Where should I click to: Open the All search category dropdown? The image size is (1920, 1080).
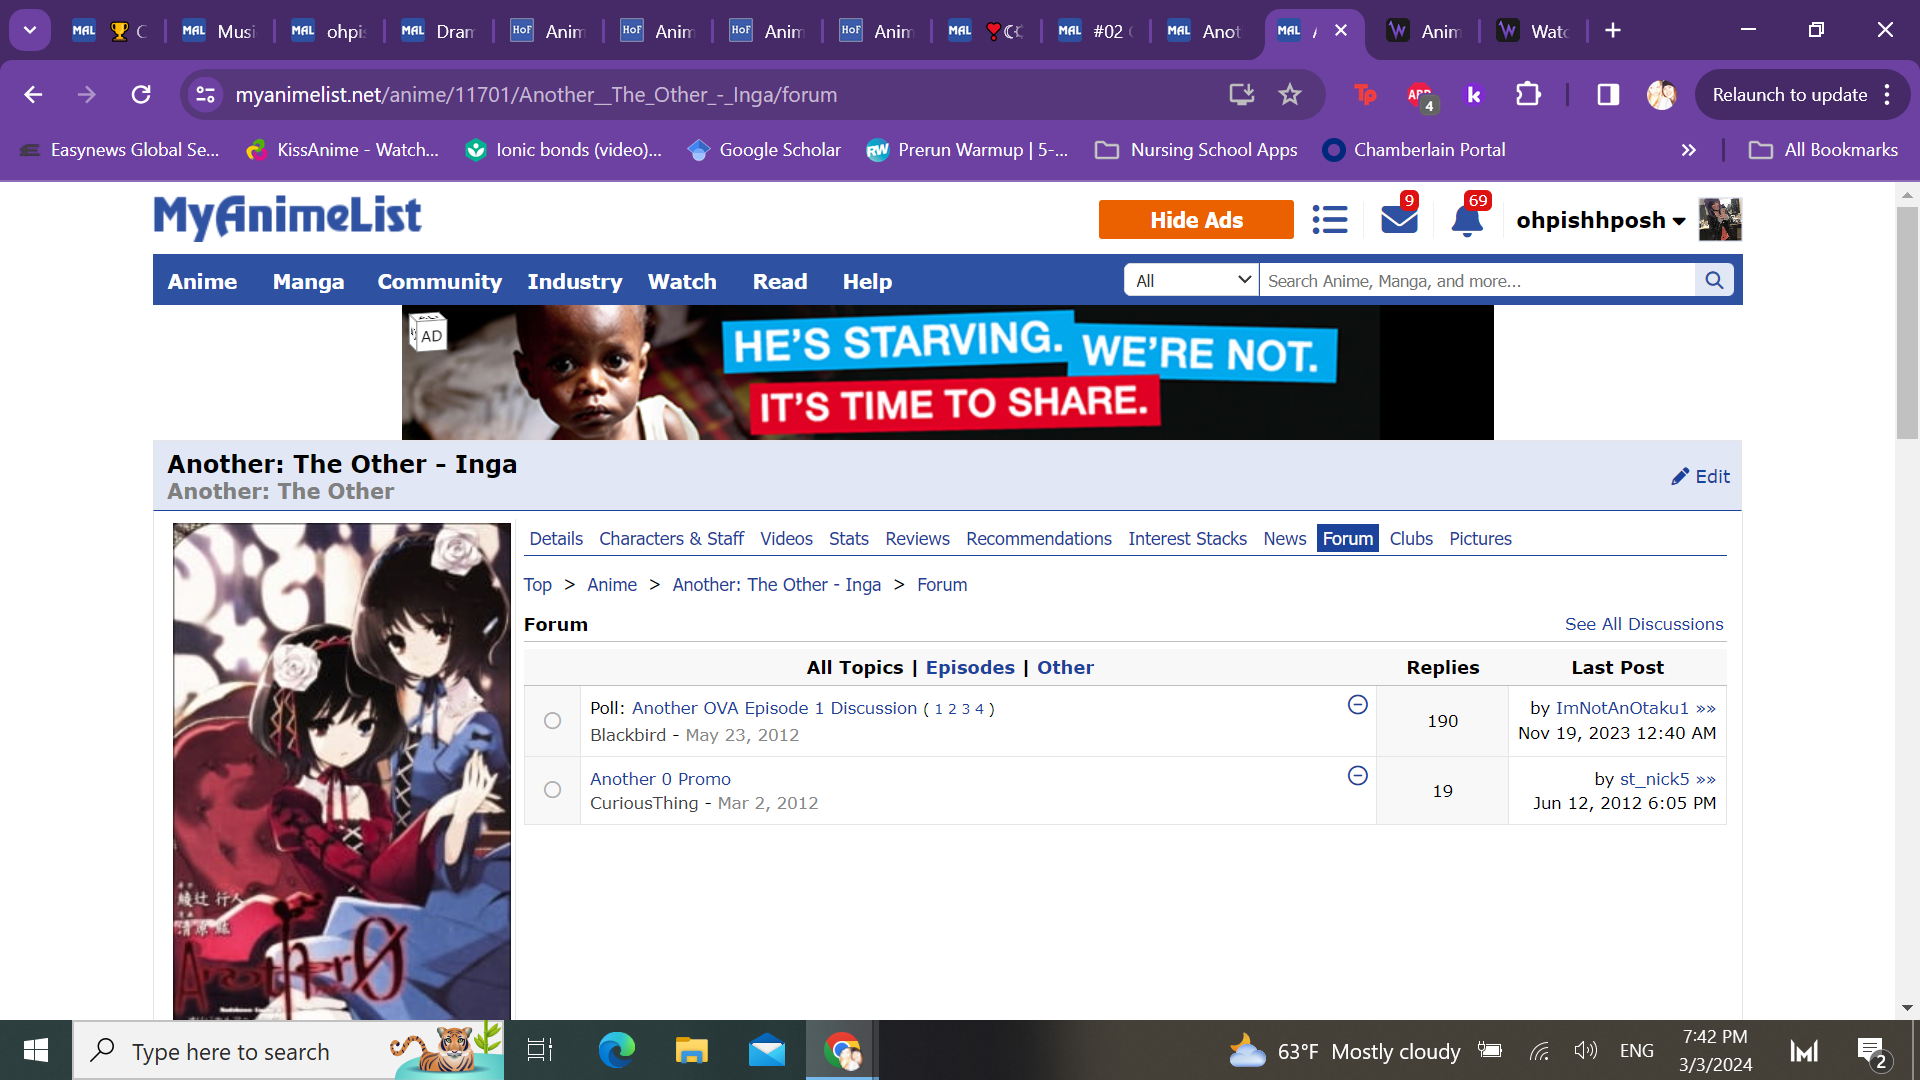1192,281
